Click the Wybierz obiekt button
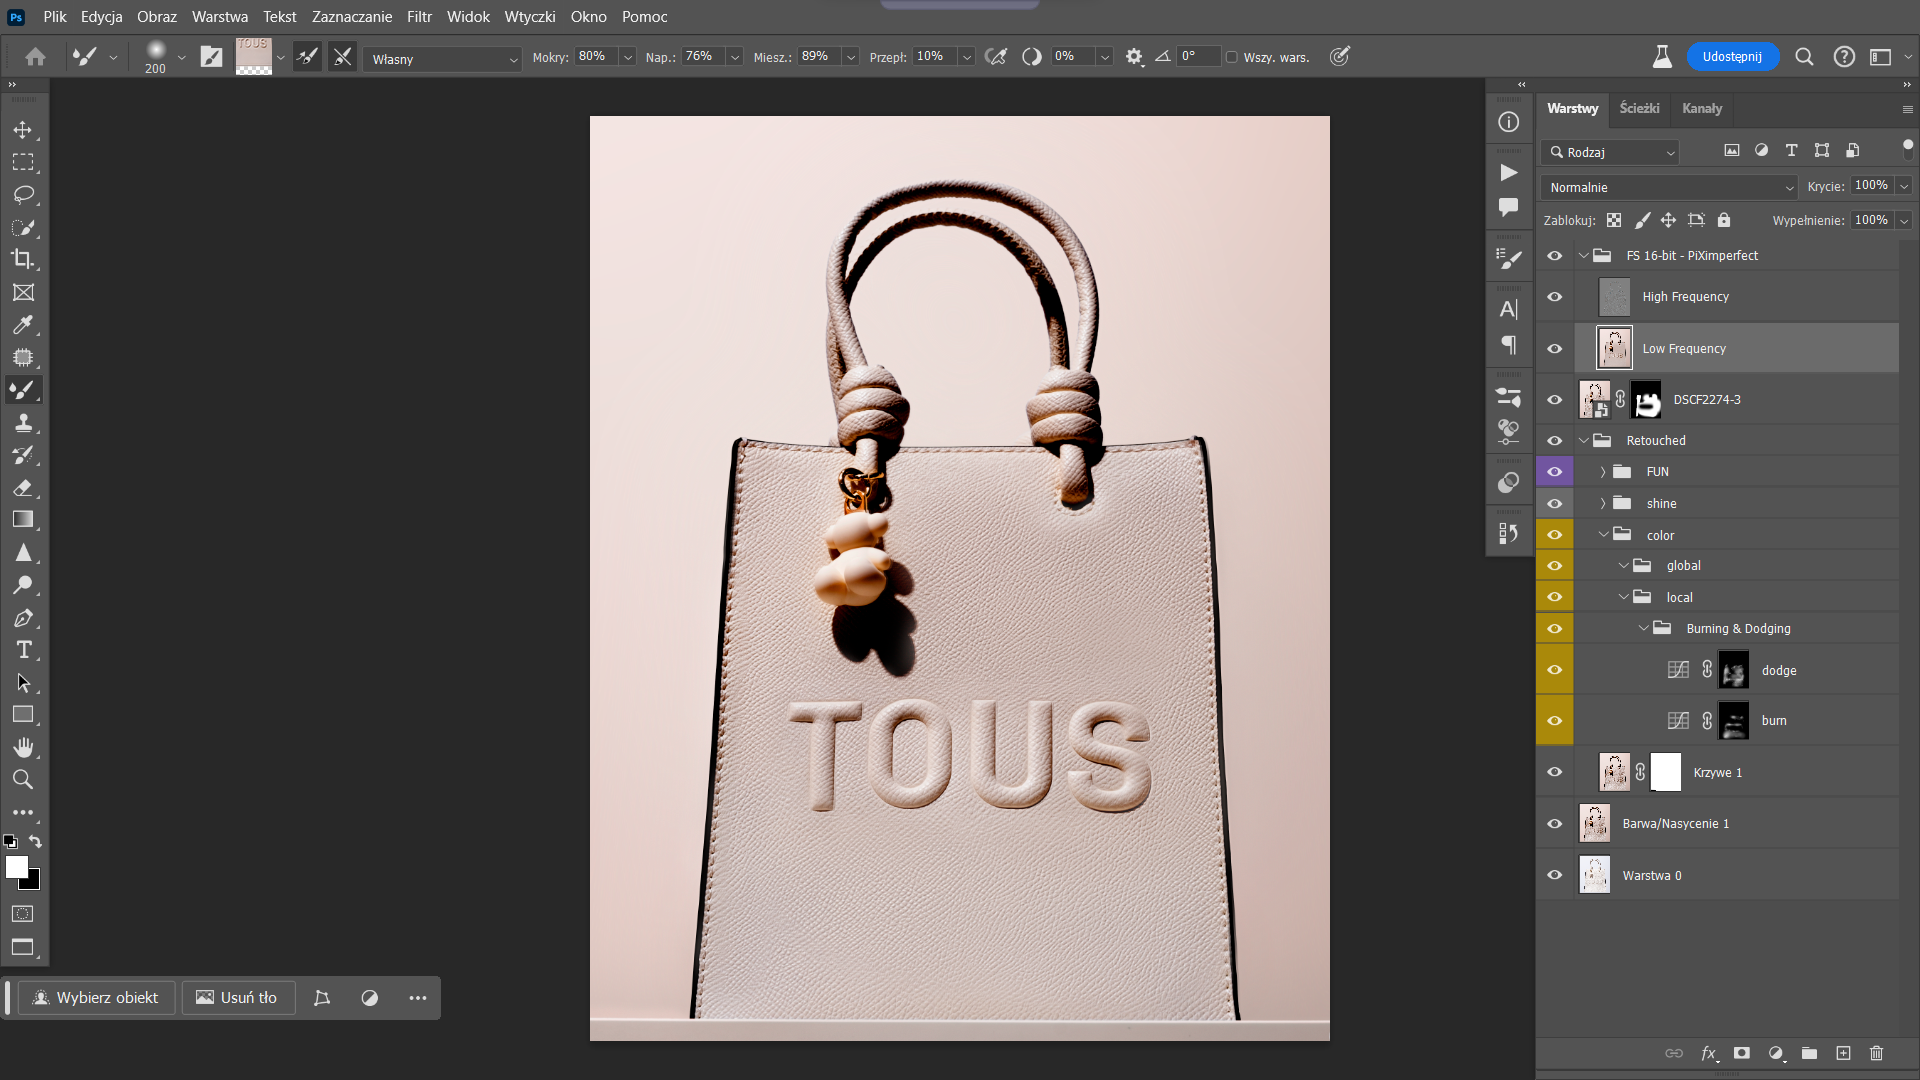 [x=96, y=998]
